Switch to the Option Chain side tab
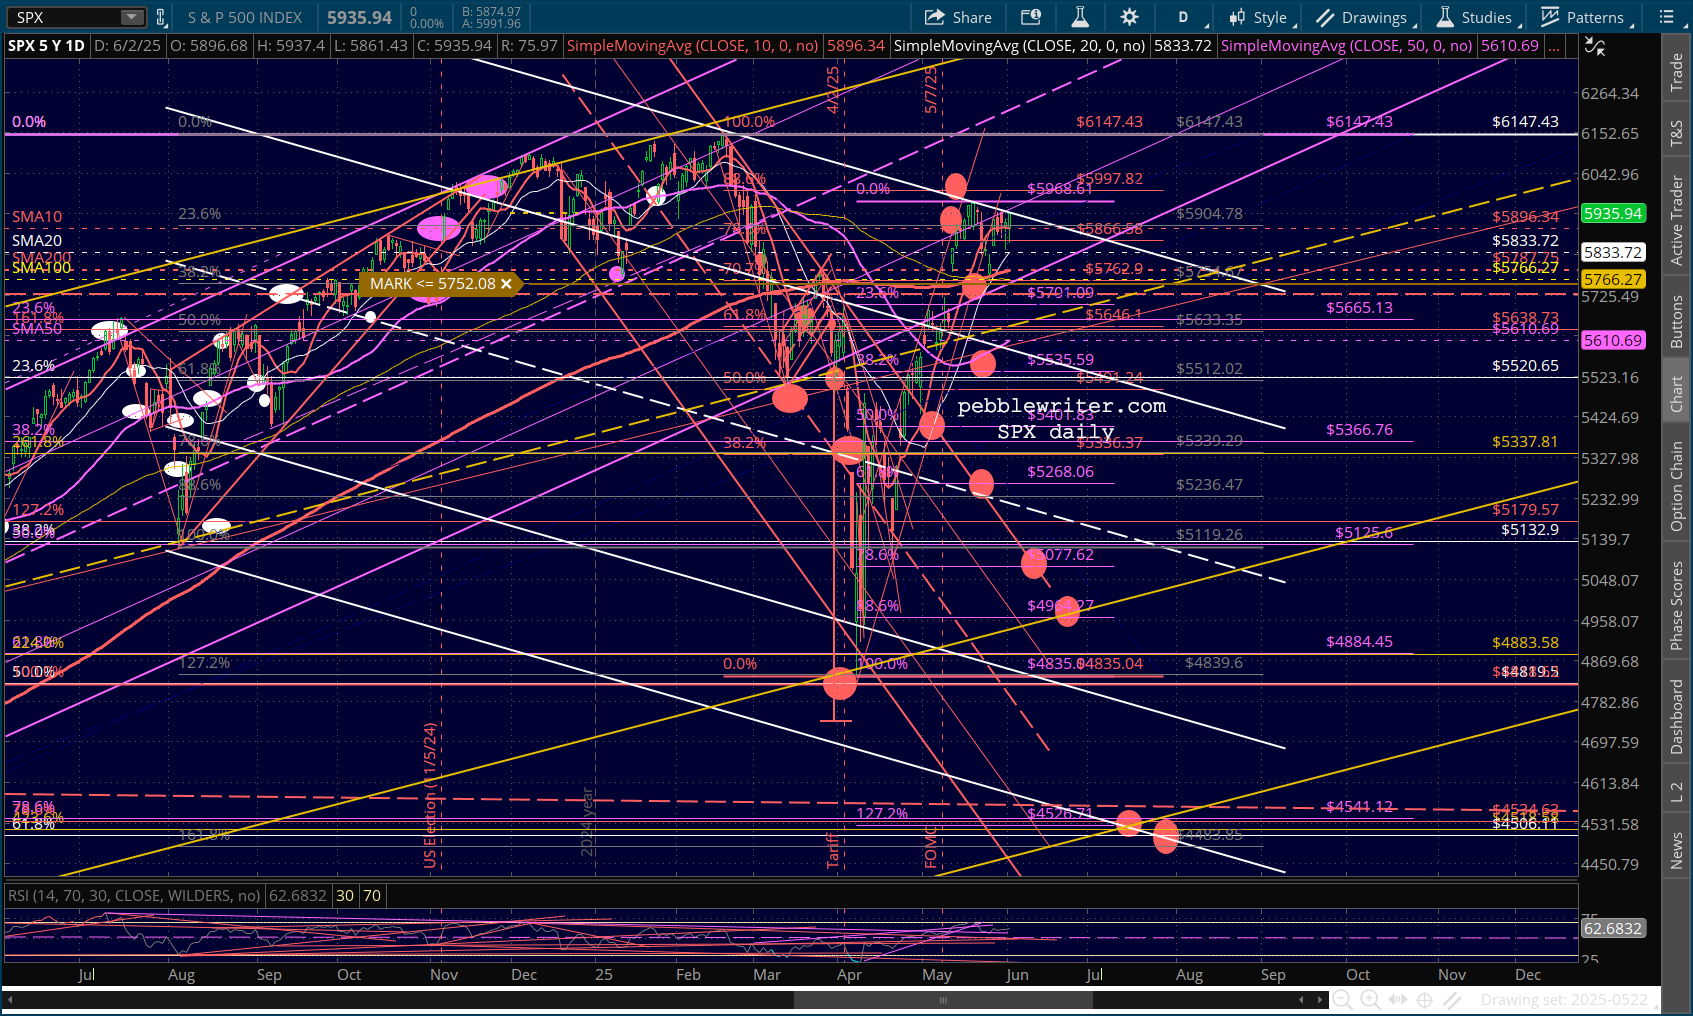The width and height of the screenshot is (1693, 1016). coord(1677,486)
